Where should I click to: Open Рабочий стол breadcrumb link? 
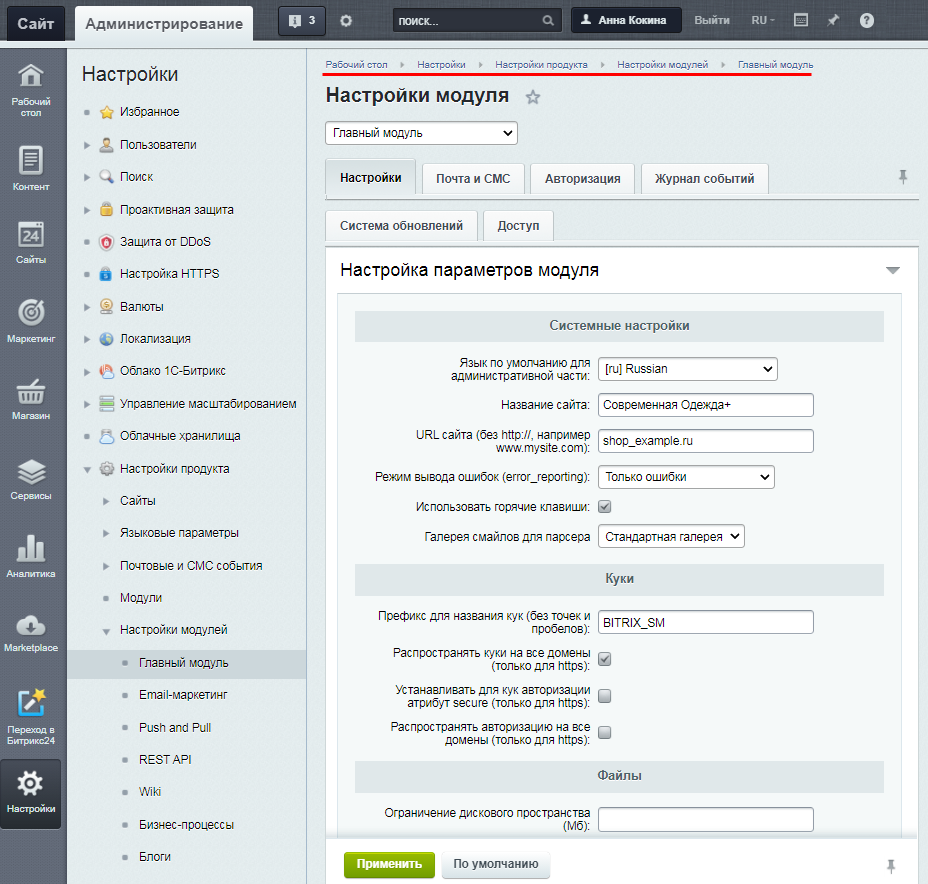(x=356, y=65)
